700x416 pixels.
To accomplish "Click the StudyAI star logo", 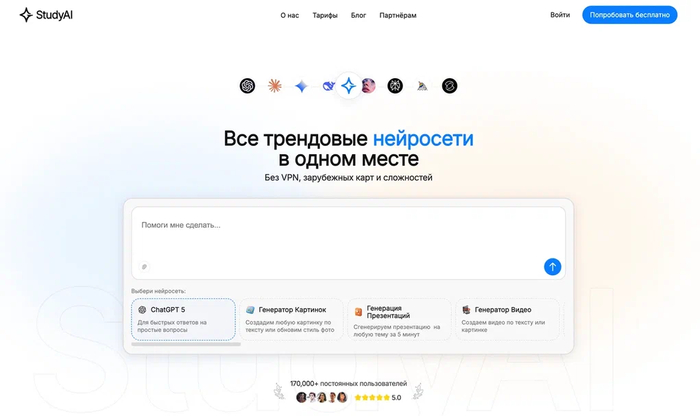I will (x=26, y=15).
